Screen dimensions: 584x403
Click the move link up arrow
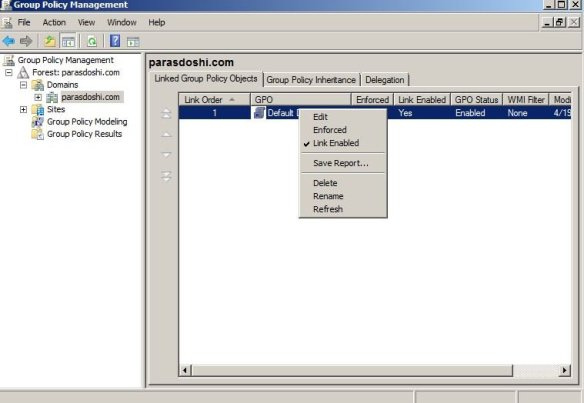coord(166,134)
